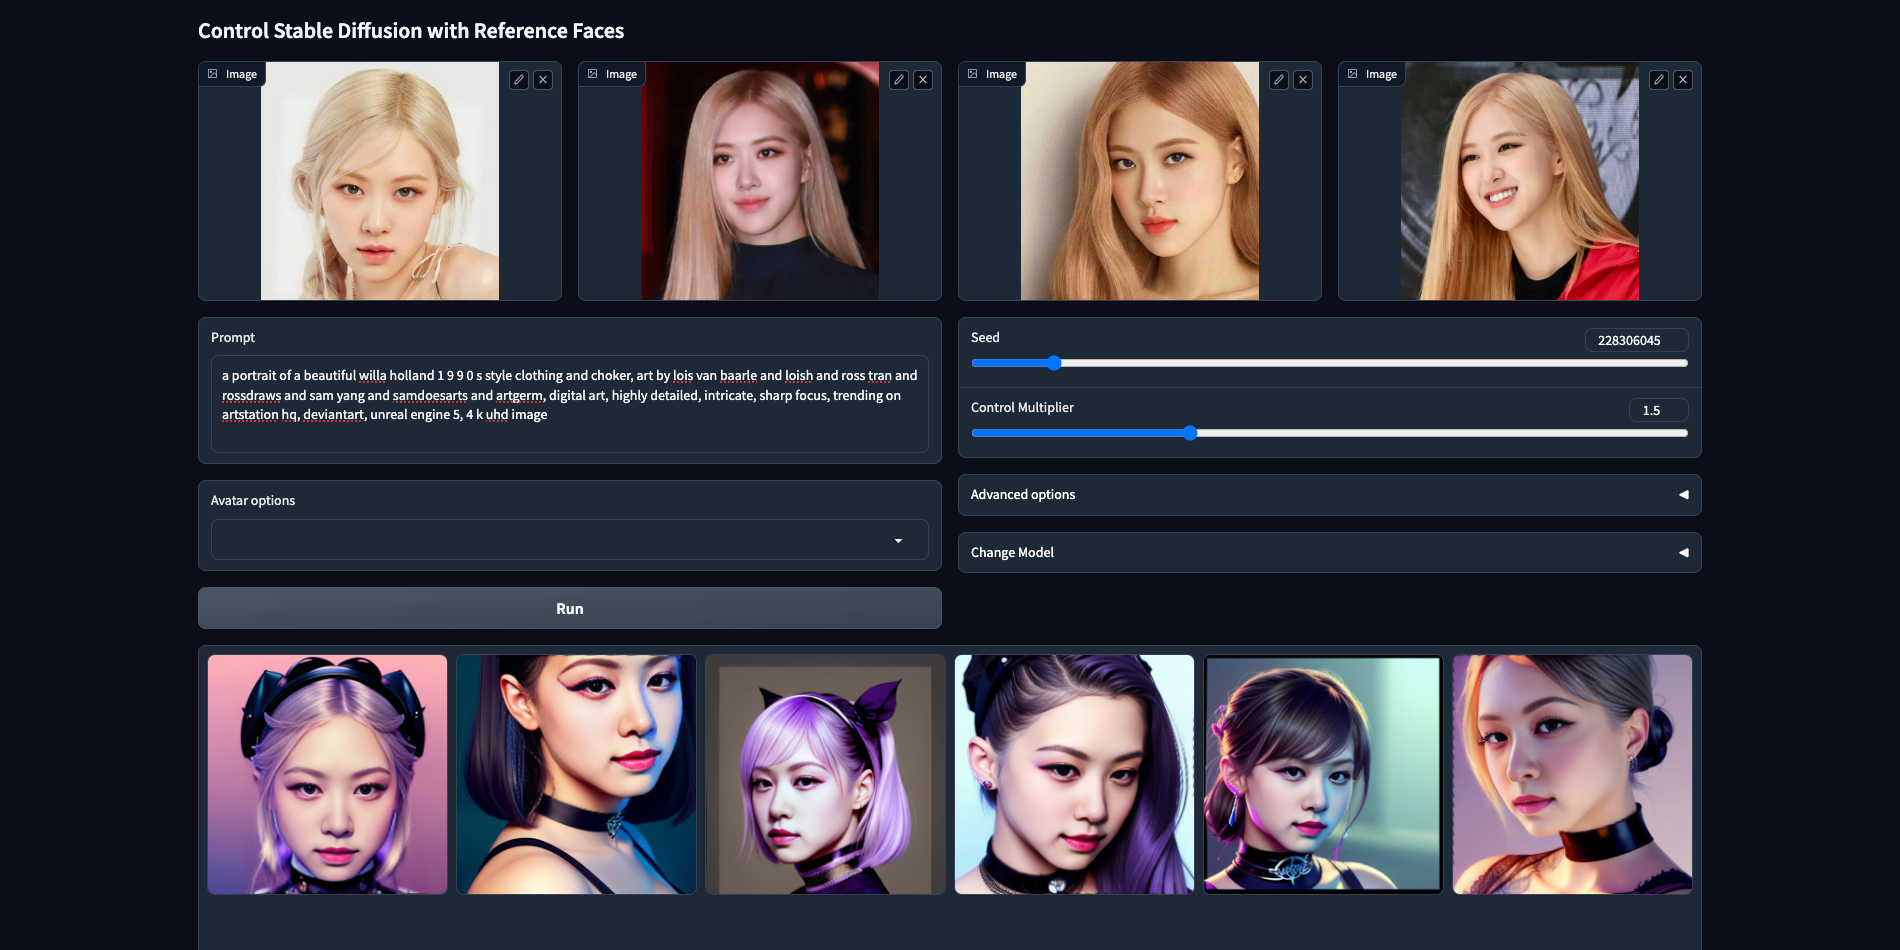Click the 'Control Multiplier' label text
Image resolution: width=1900 pixels, height=950 pixels.
1022,408
